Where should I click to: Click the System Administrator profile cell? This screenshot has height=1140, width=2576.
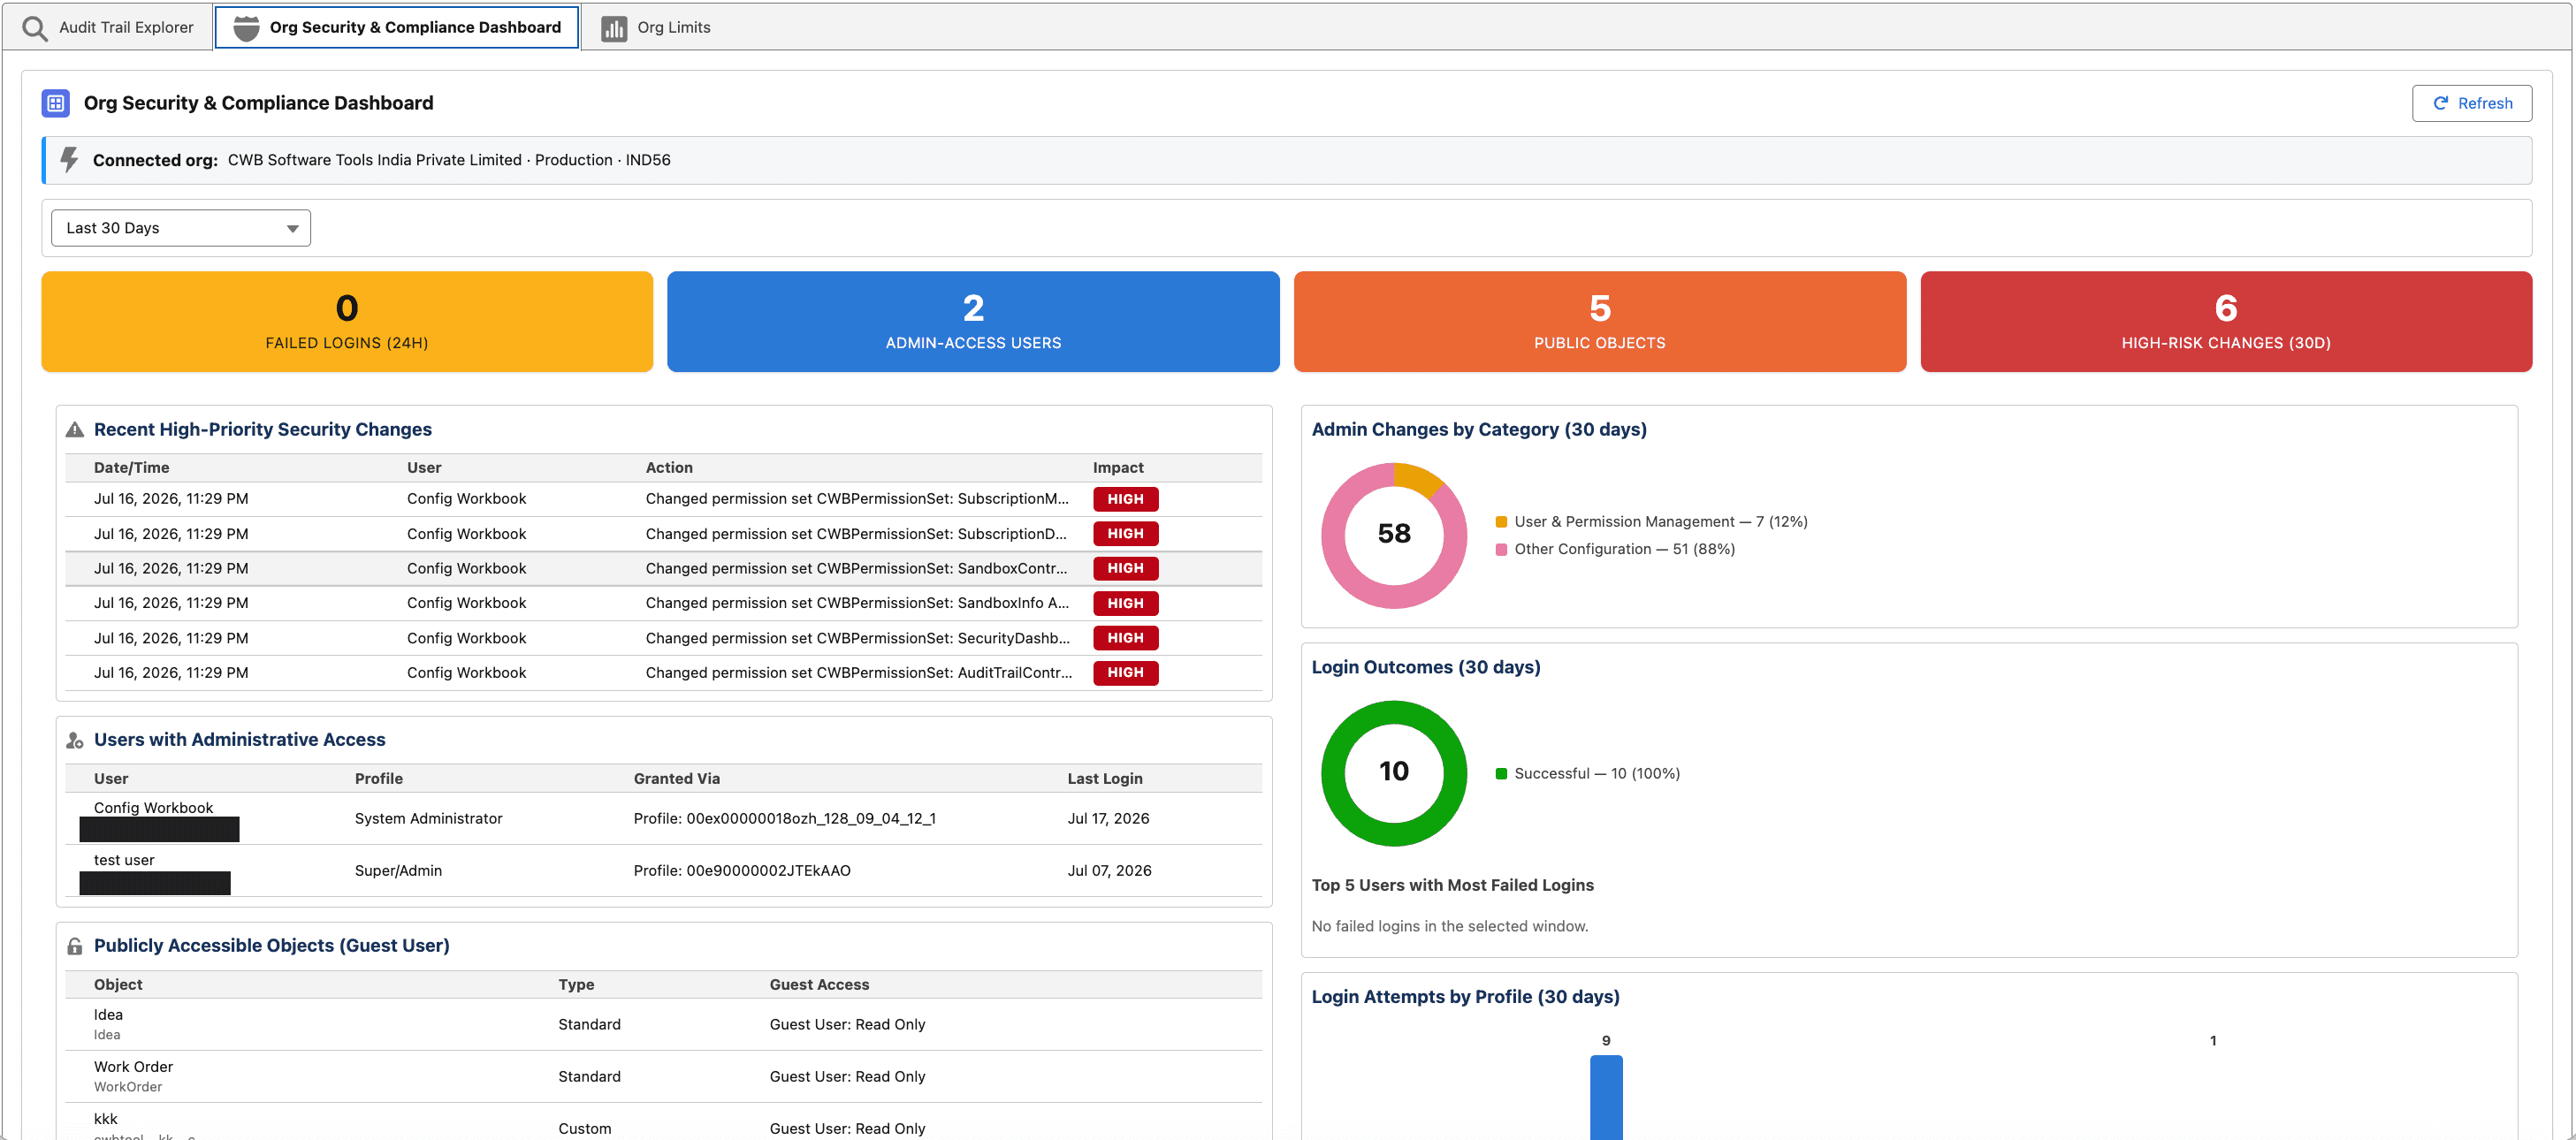coord(428,819)
